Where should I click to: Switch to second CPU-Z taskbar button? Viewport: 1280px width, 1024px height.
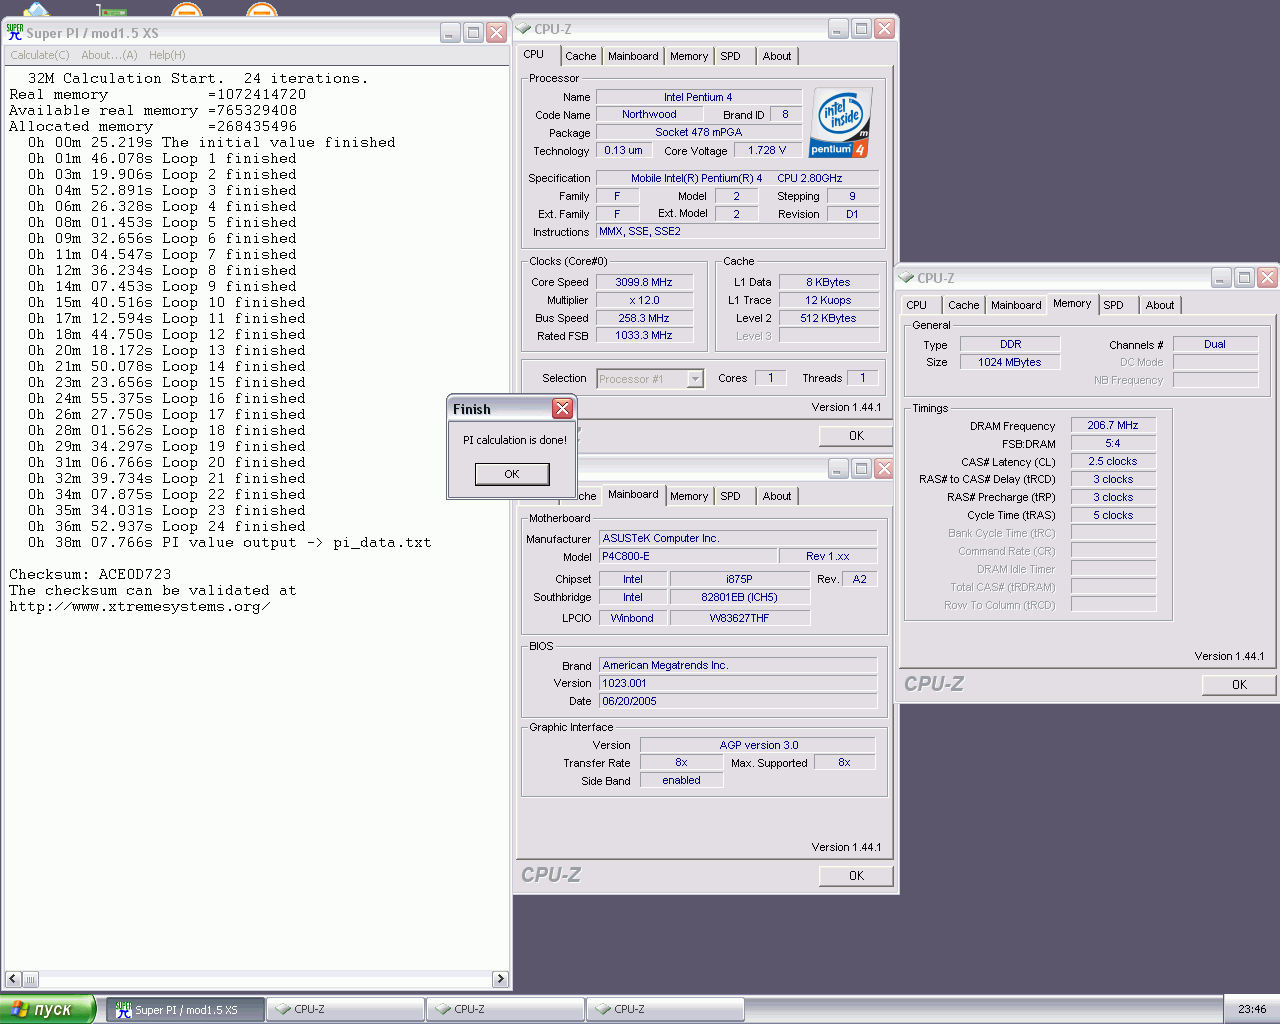point(506,1010)
